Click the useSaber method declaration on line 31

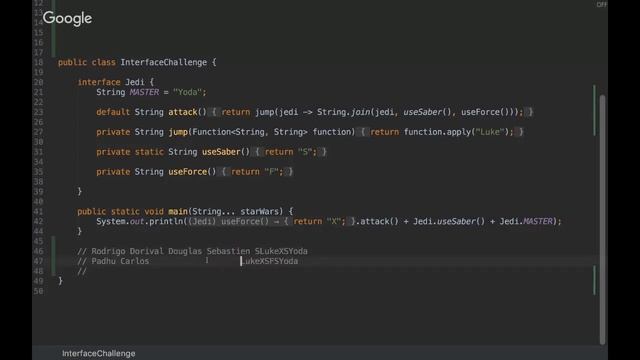(221, 152)
